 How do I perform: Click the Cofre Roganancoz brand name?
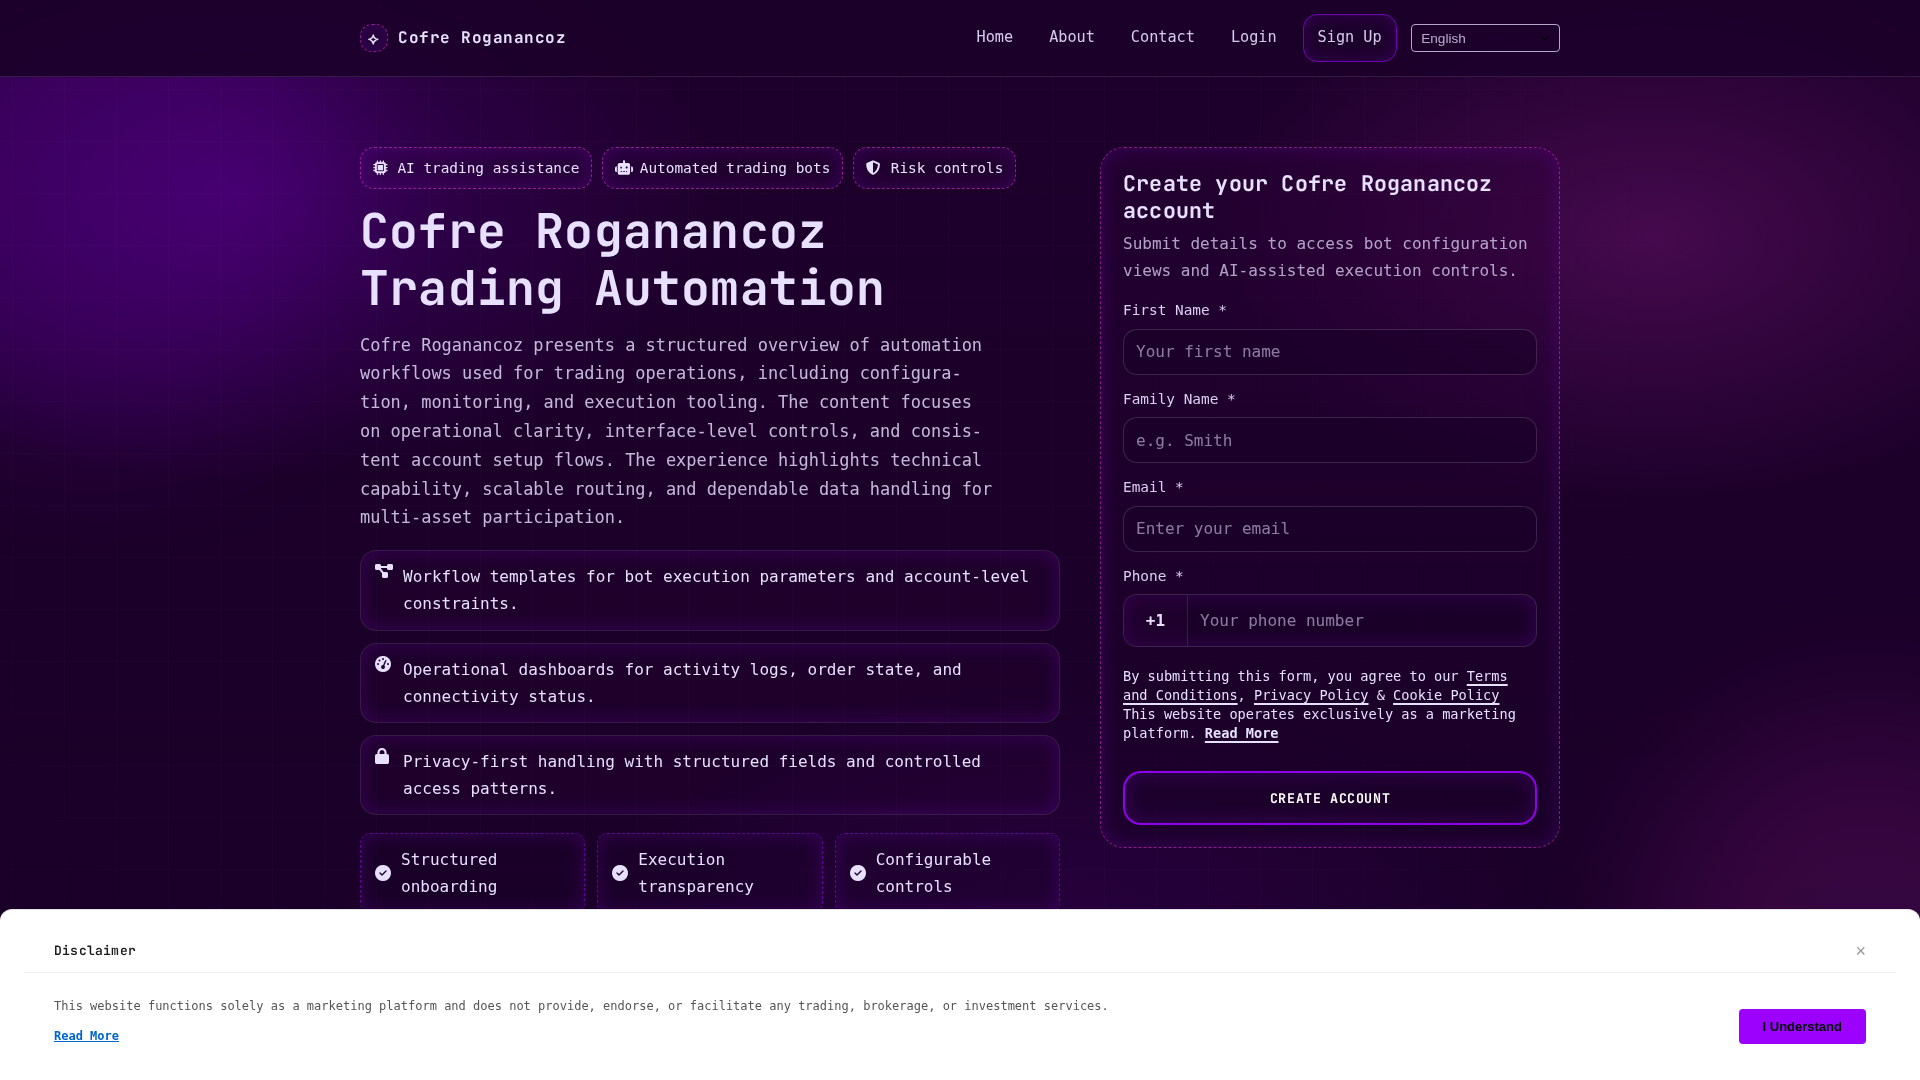(482, 38)
